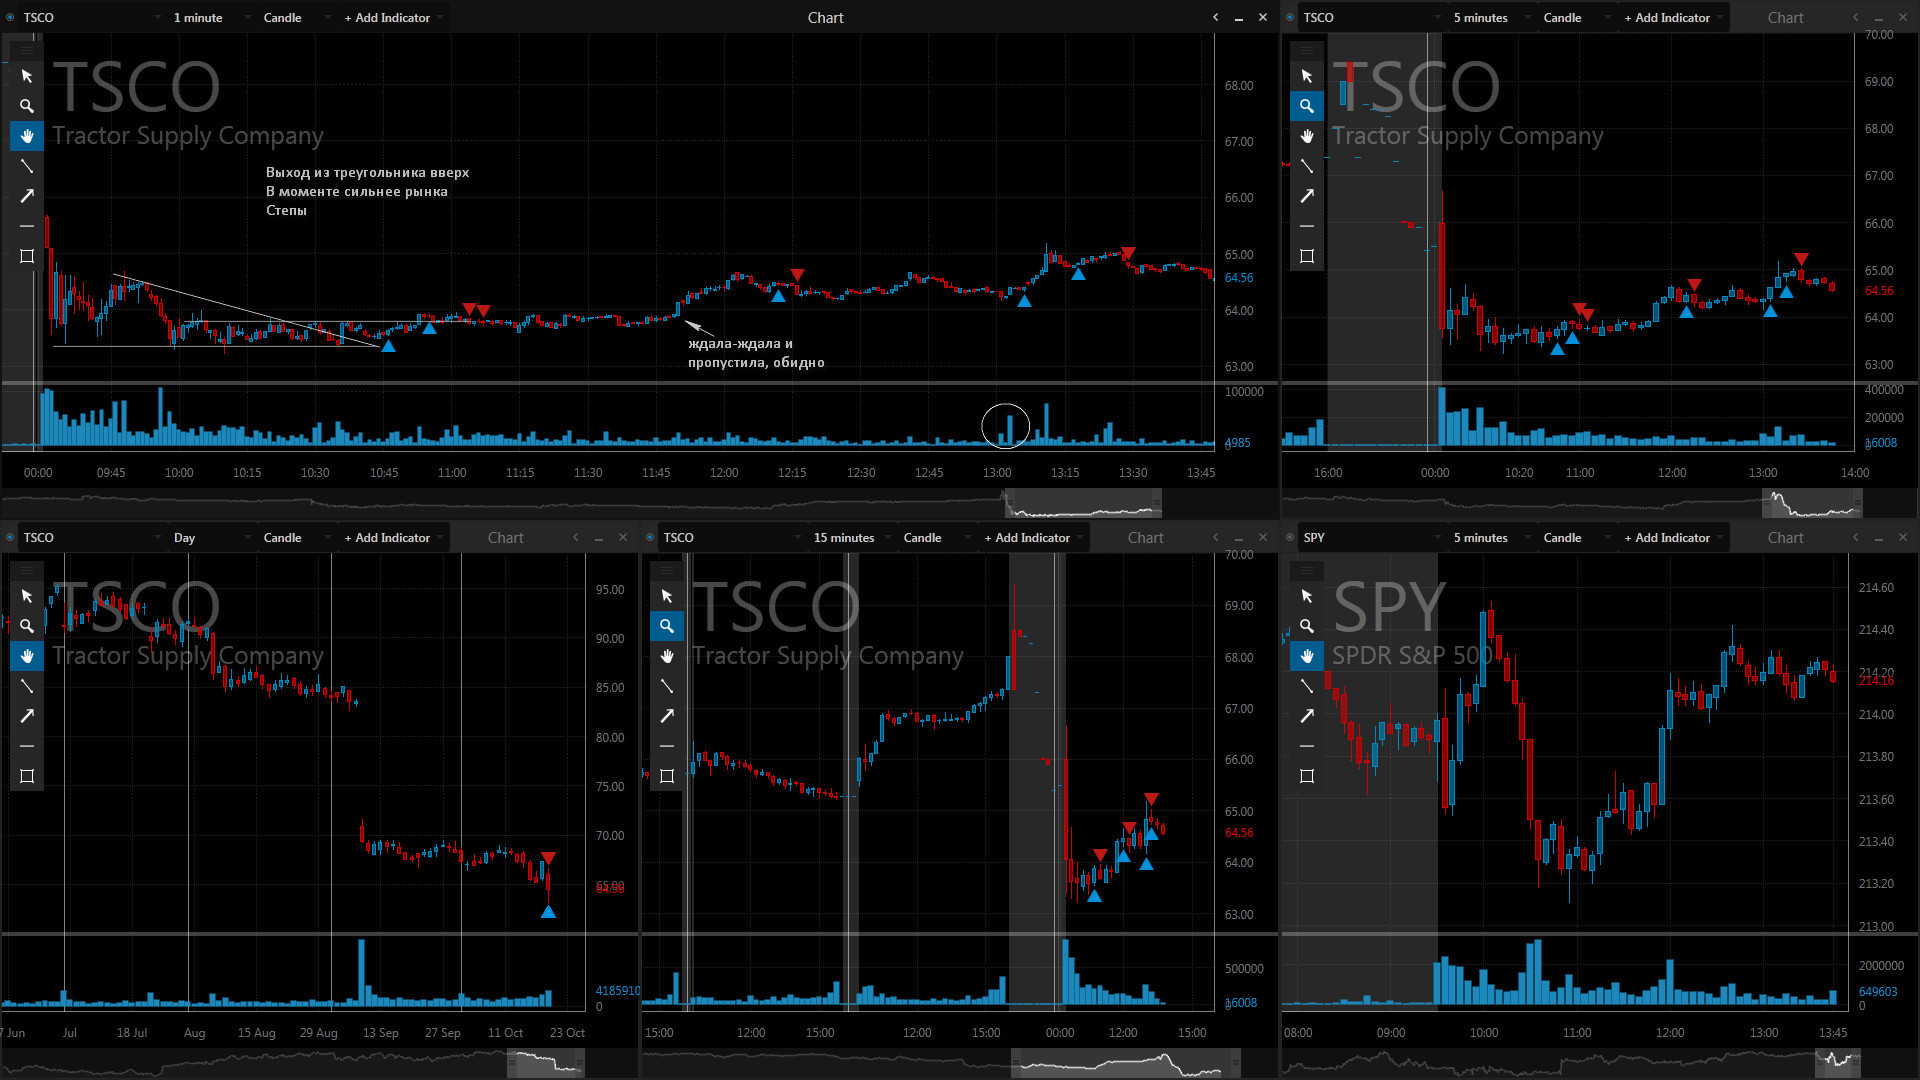Click navigator range slider under SPY chart

(1838, 1062)
